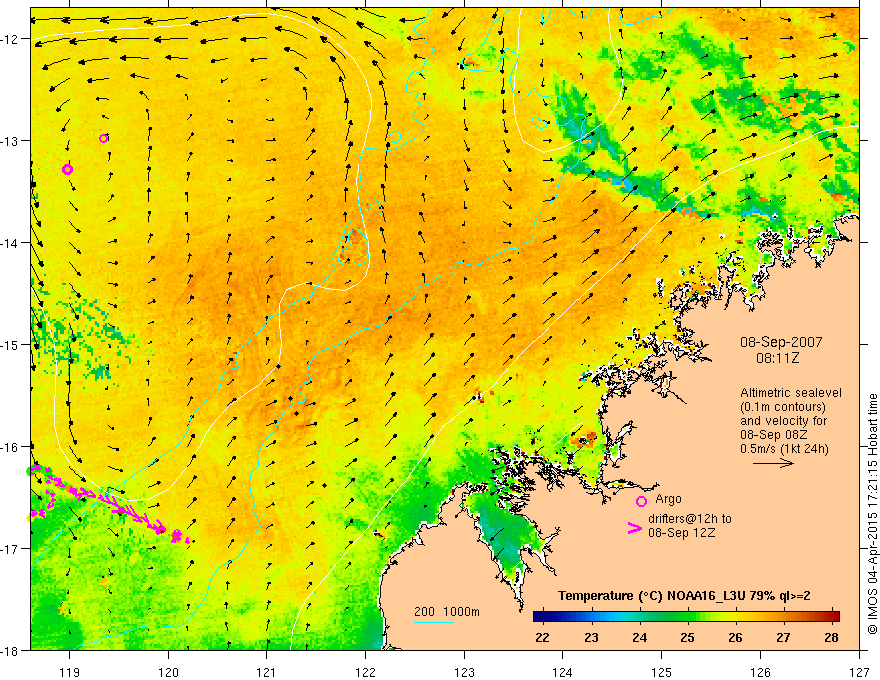The image size is (880, 680).
Task: Click the Temperature (°C) NOAA16_L3U title
Action: coord(684,596)
